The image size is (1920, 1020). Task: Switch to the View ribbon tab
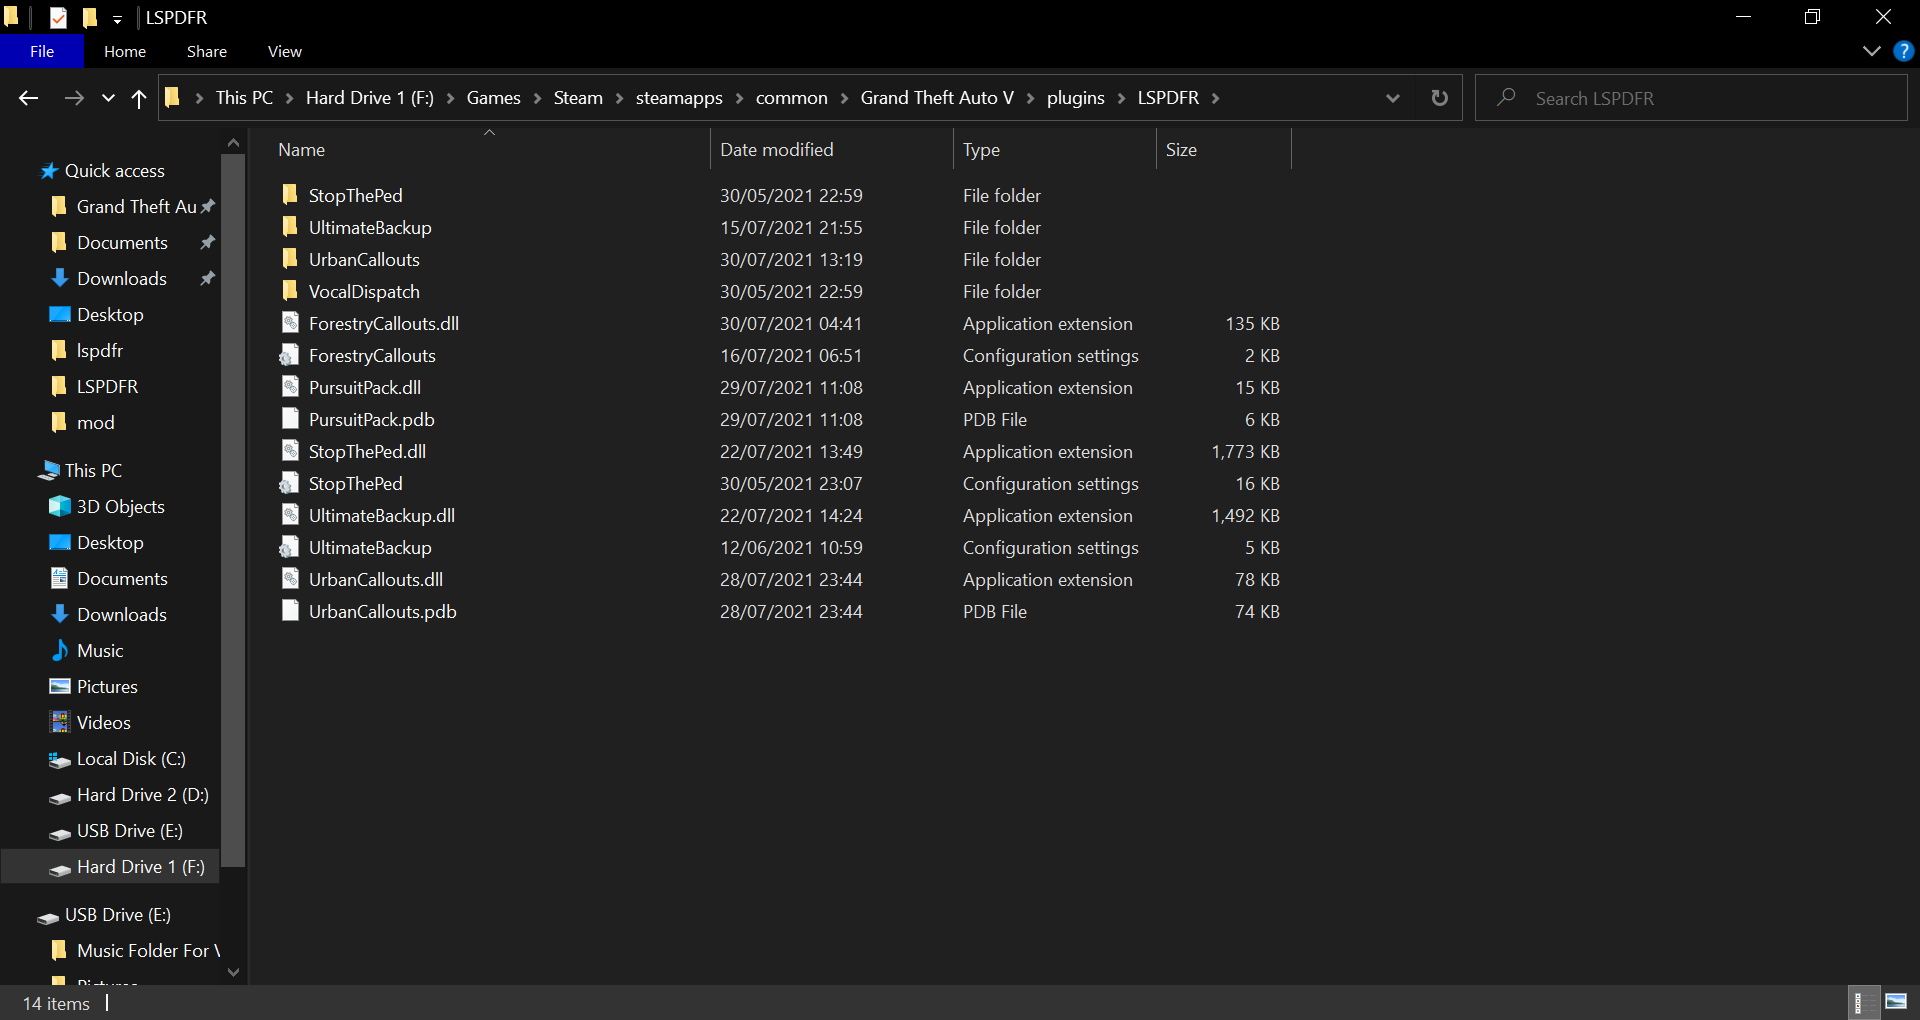click(284, 51)
